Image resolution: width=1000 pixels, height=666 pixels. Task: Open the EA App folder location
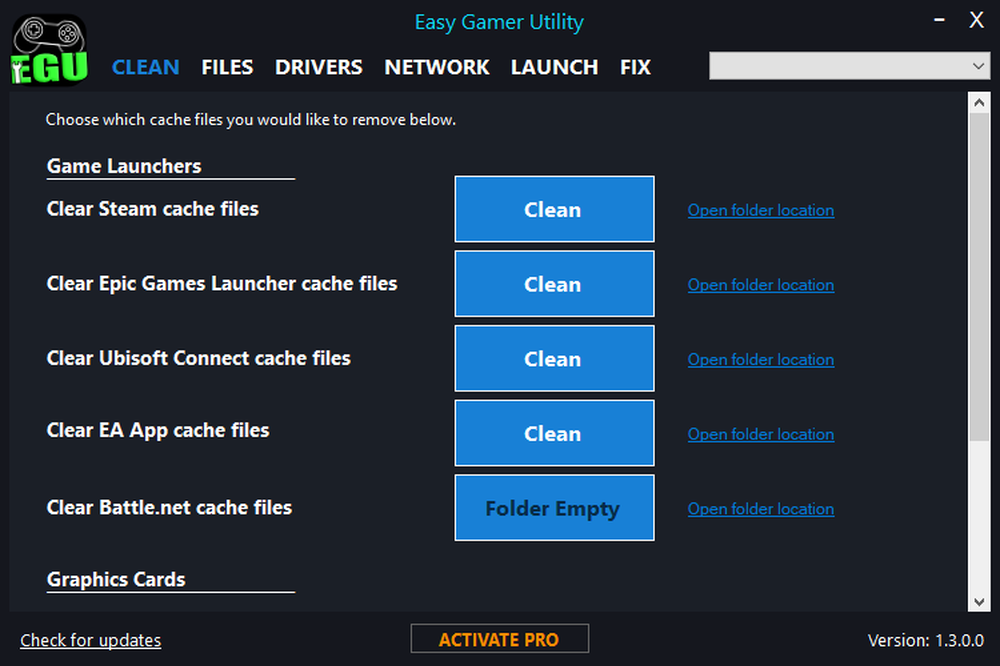coord(760,434)
